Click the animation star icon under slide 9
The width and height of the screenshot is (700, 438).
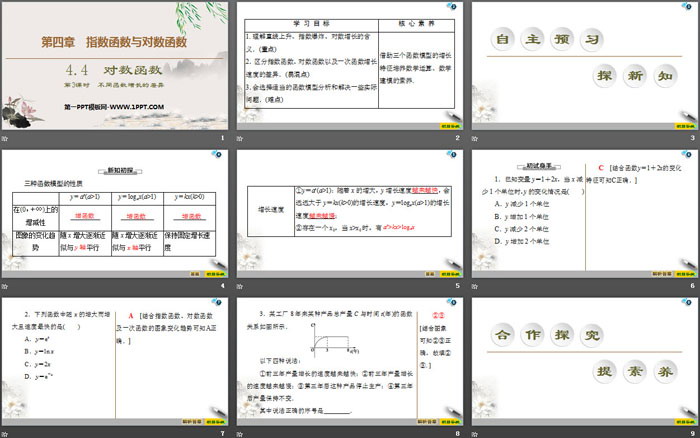475,434
